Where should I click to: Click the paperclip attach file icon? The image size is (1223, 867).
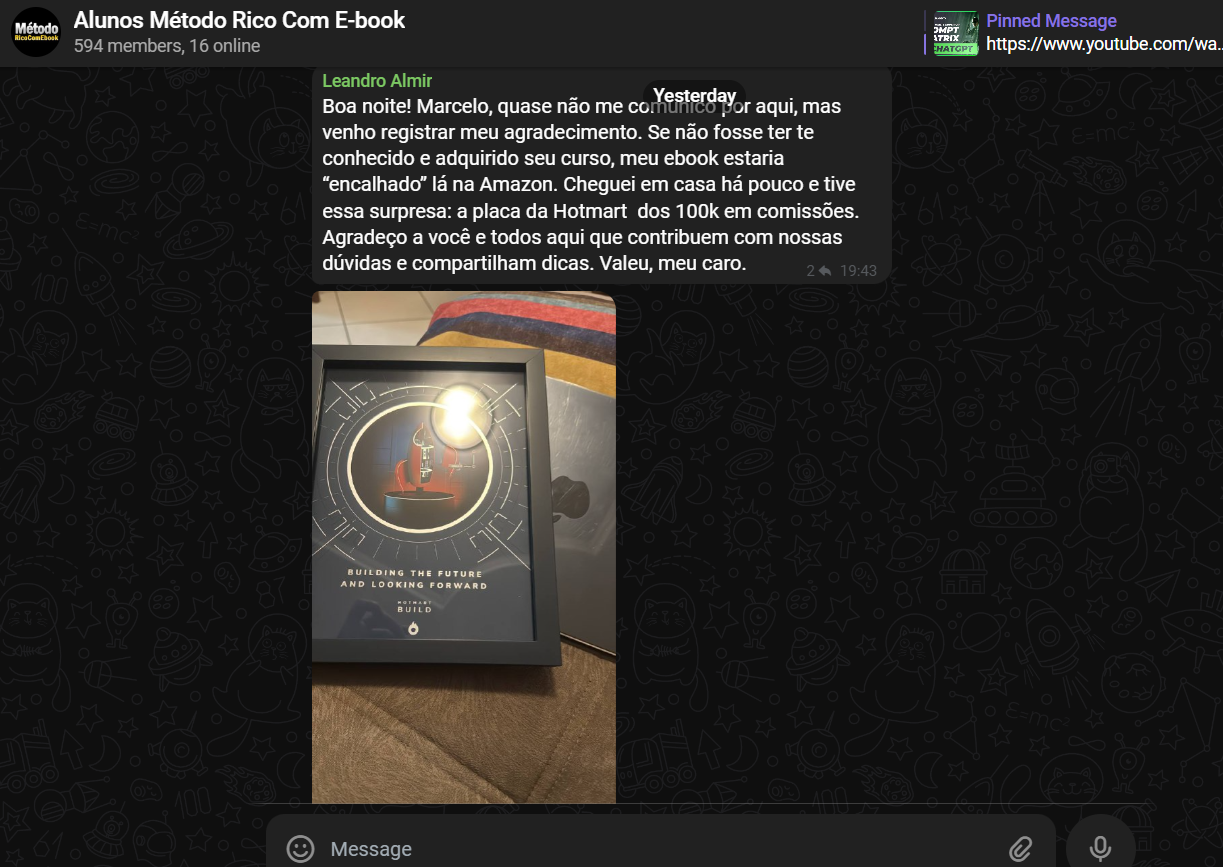point(1020,849)
